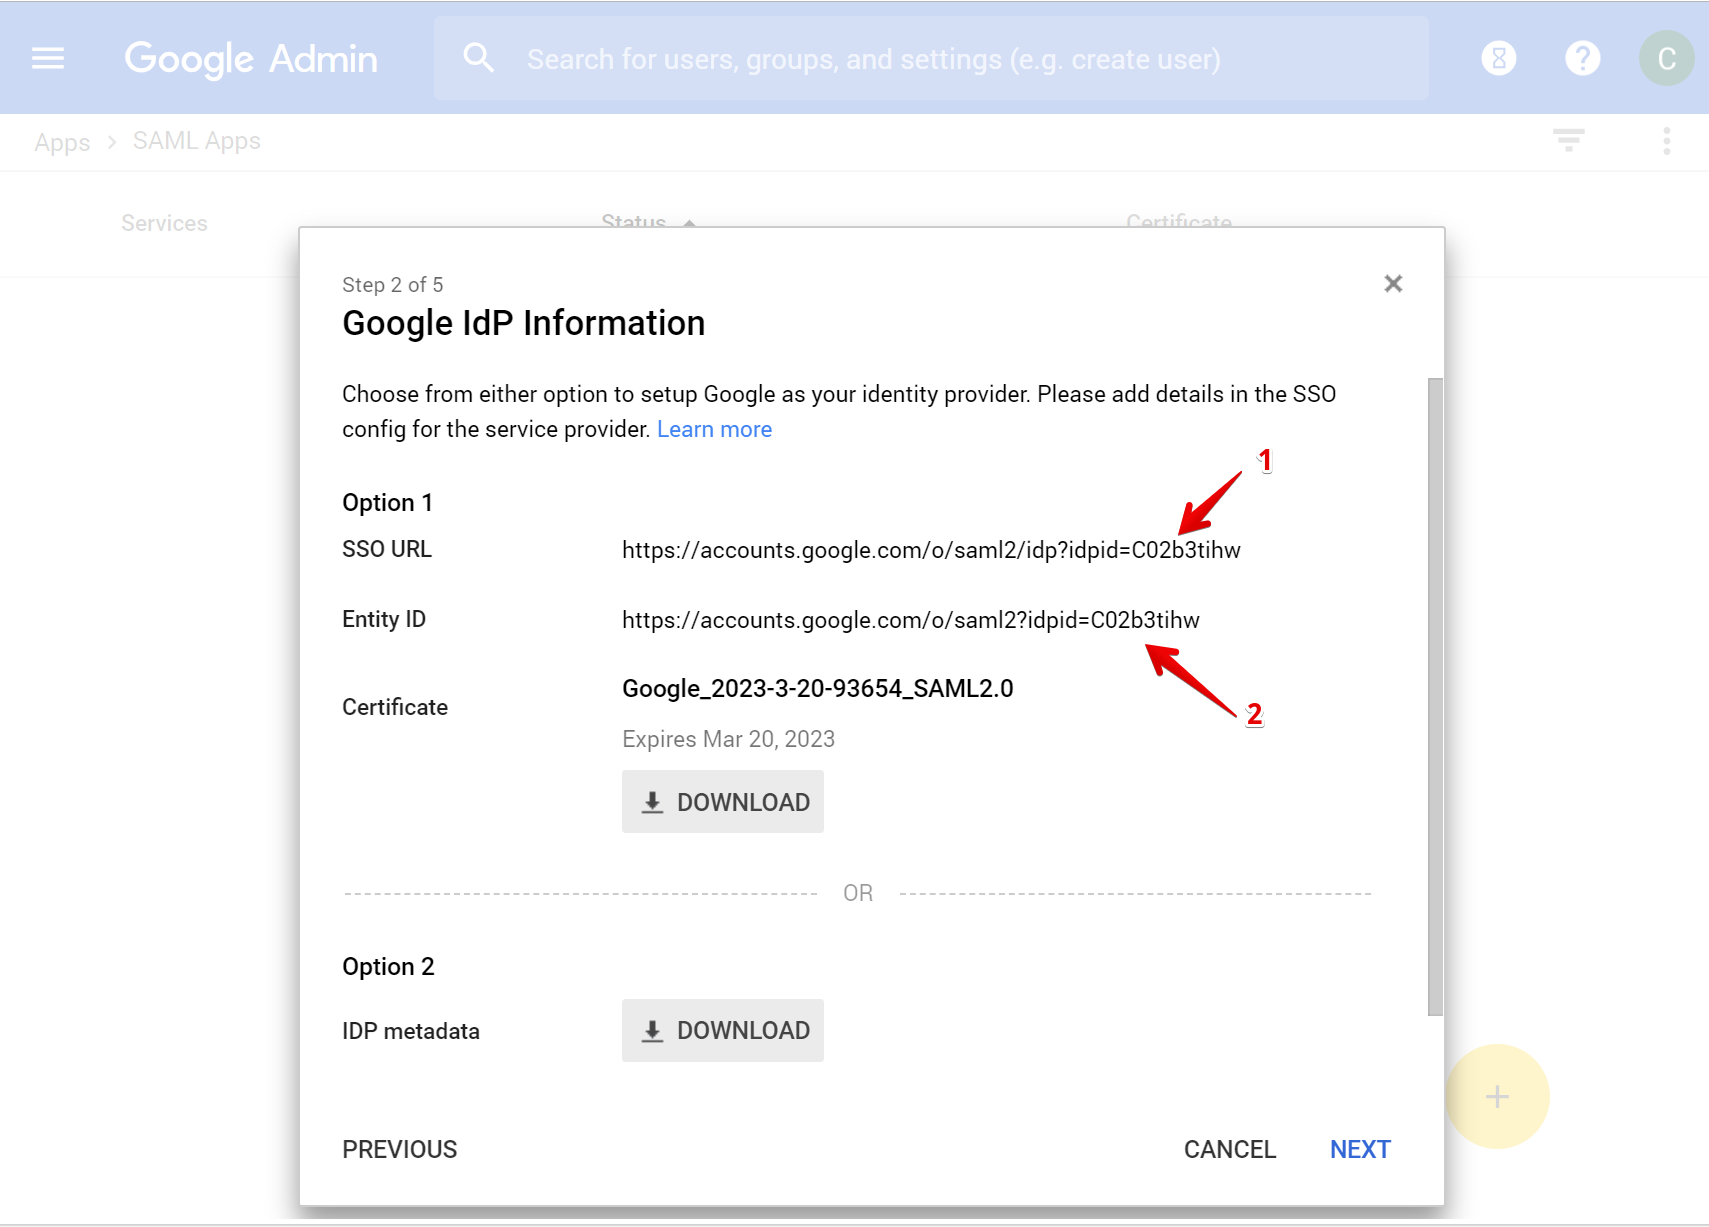Click the SSO URL field label

pyautogui.click(x=387, y=549)
